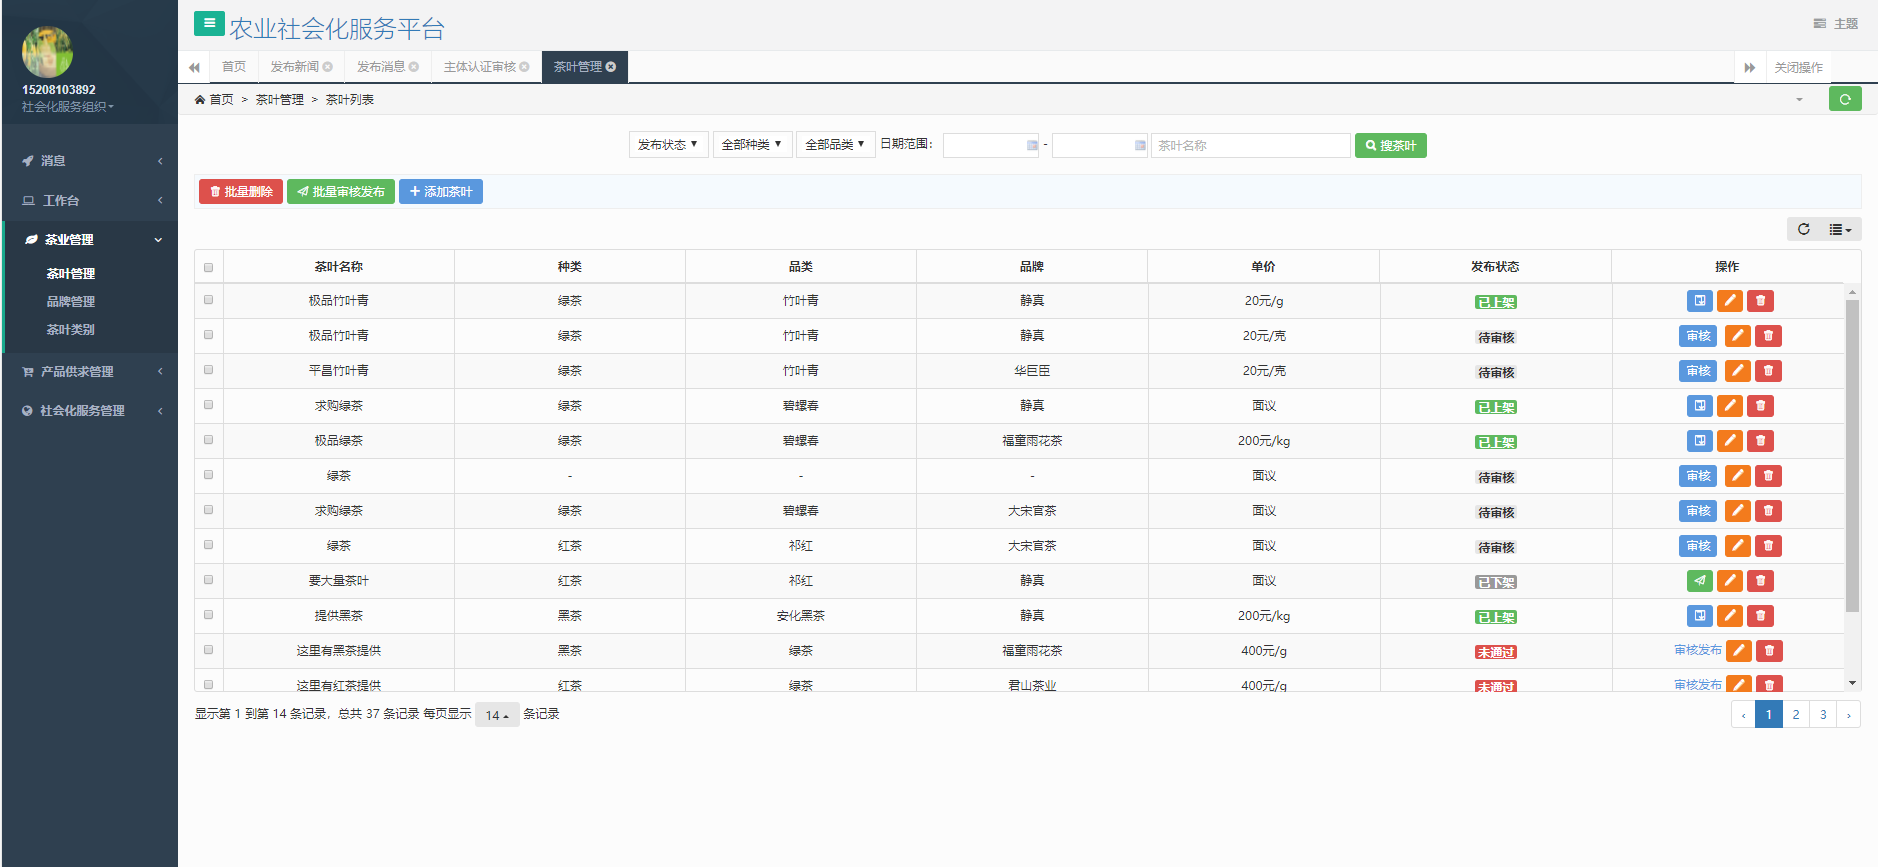Open the 发布状态 dropdown filter
Image resolution: width=1878 pixels, height=867 pixels.
668,145
